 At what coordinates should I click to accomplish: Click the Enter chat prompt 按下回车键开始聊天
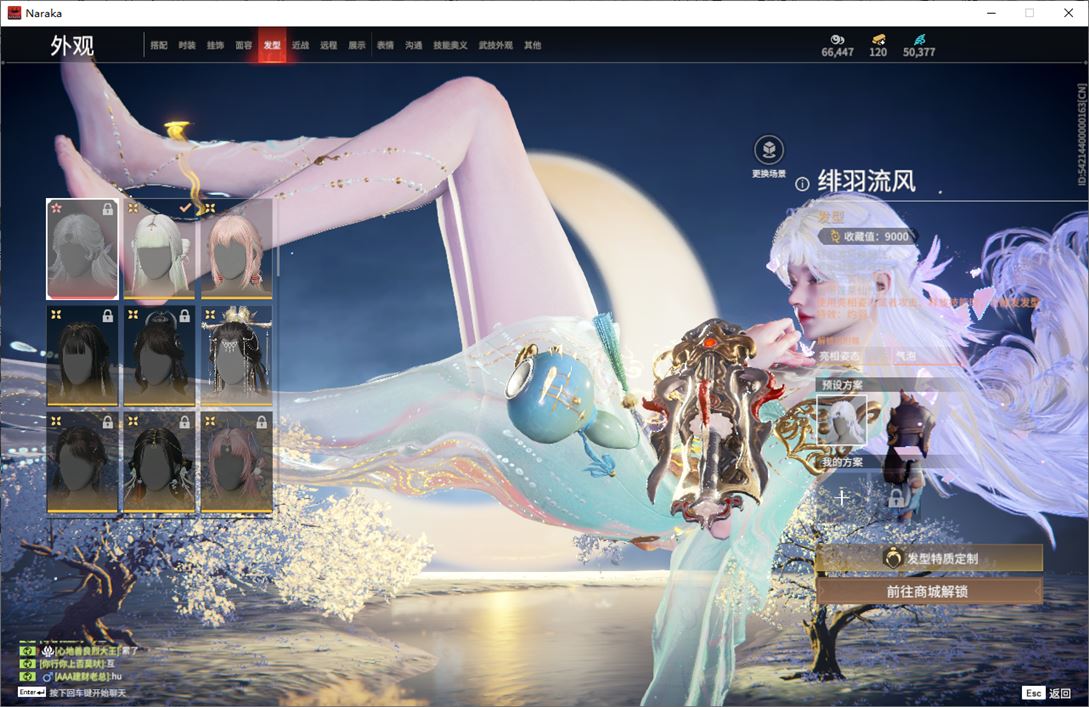point(72,693)
